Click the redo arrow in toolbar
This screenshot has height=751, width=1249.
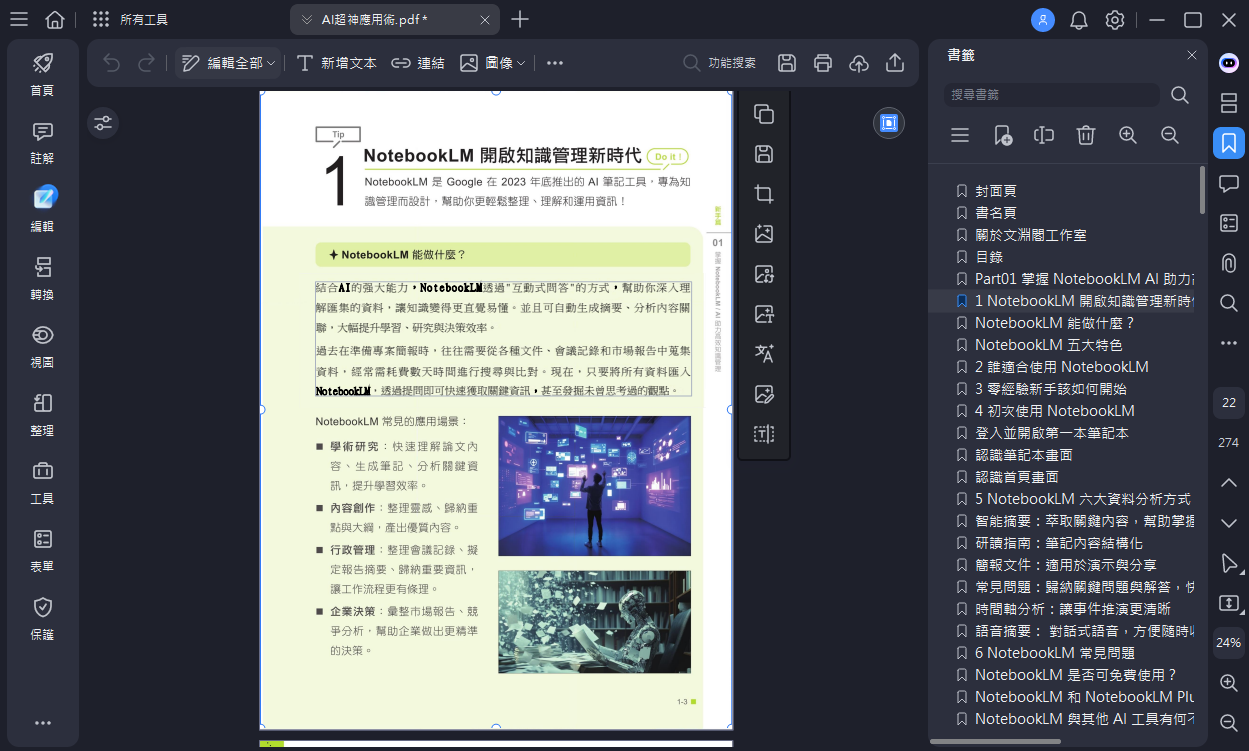146,63
